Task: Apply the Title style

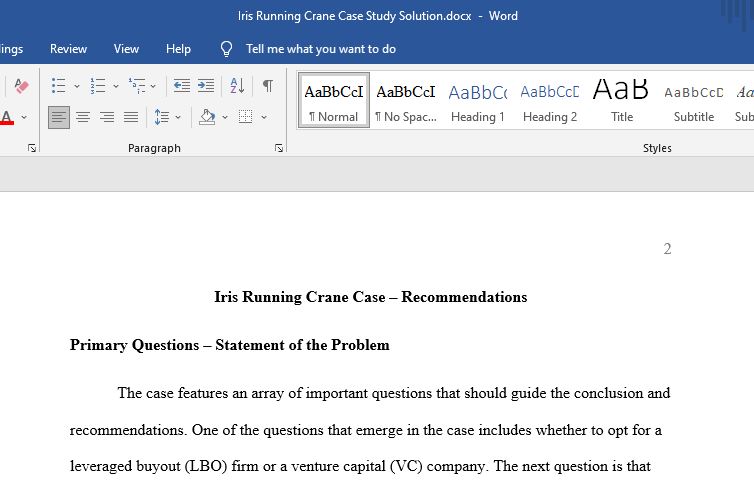Action: pos(621,100)
